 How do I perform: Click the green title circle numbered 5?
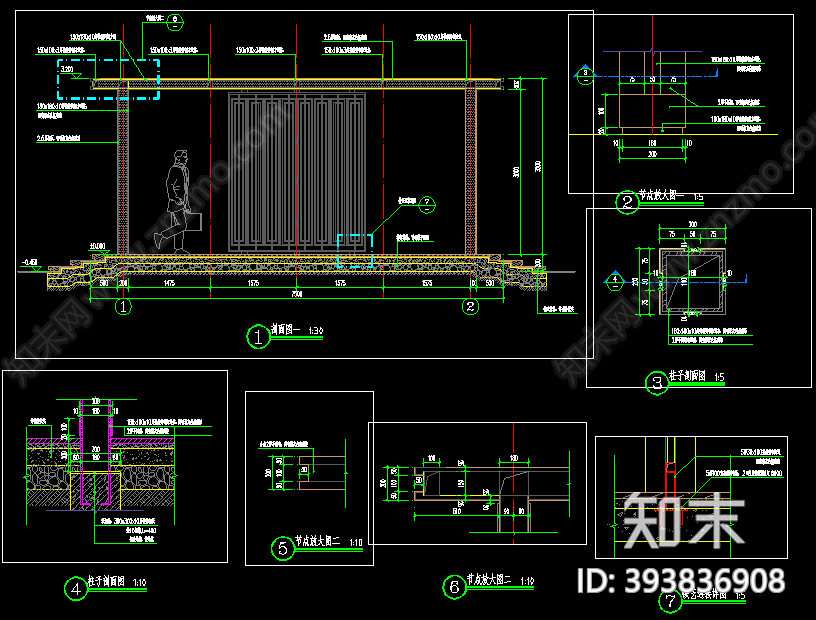(283, 547)
